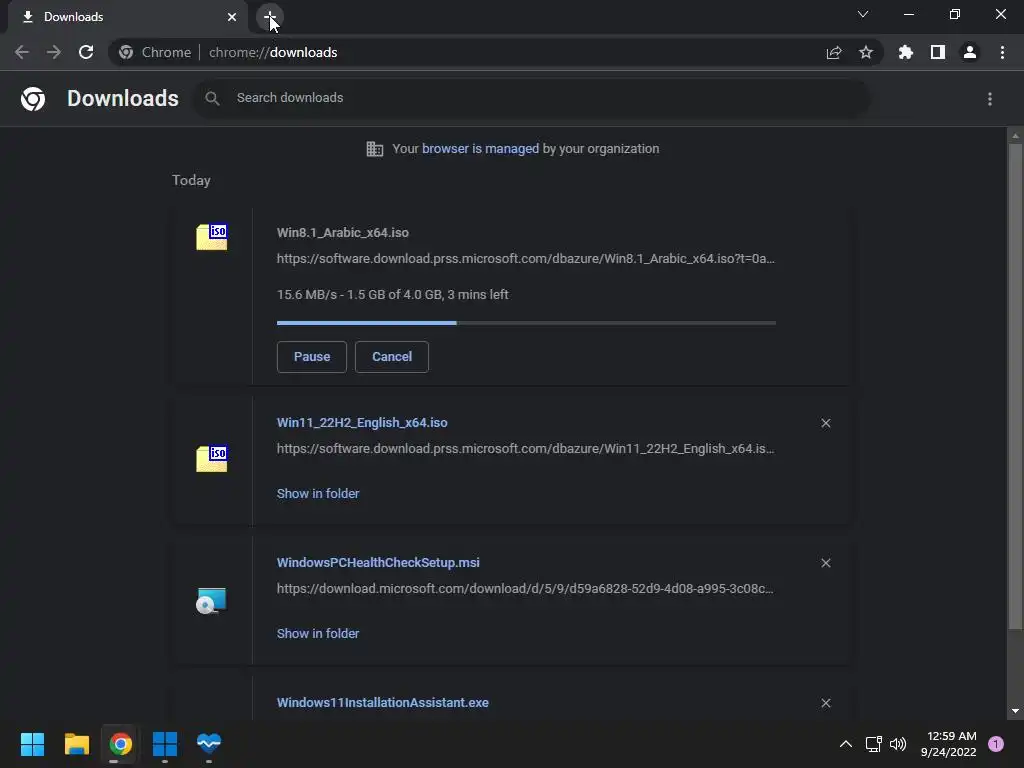
Task: Click the page vertical scrollbar thumb
Action: pyautogui.click(x=1015, y=387)
